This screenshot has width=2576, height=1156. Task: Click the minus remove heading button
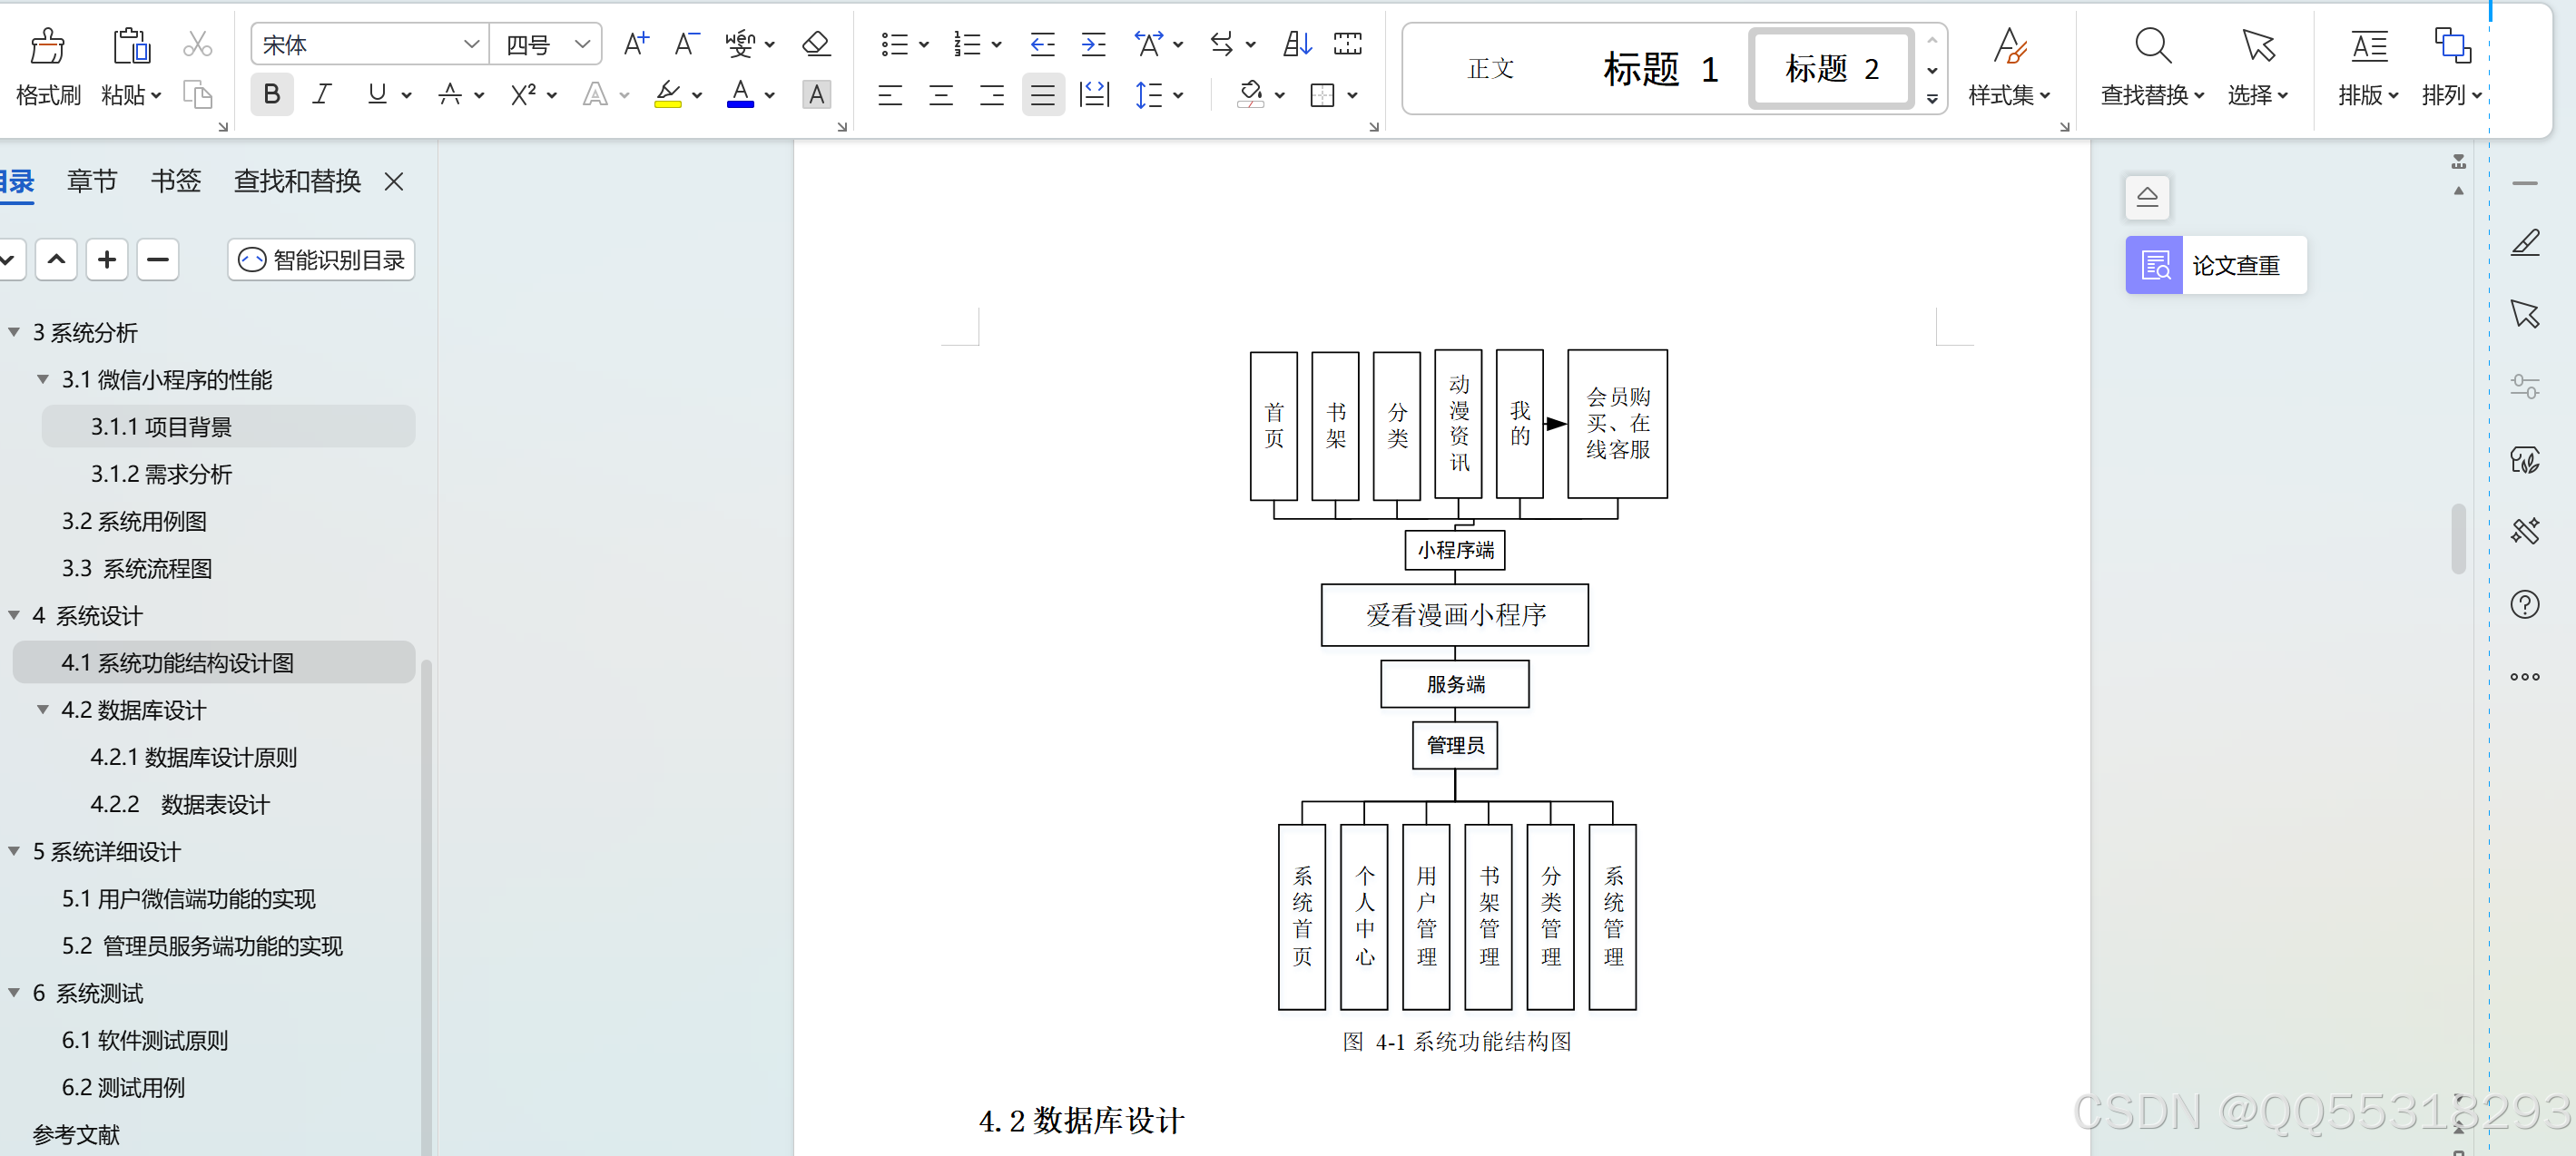[158, 260]
